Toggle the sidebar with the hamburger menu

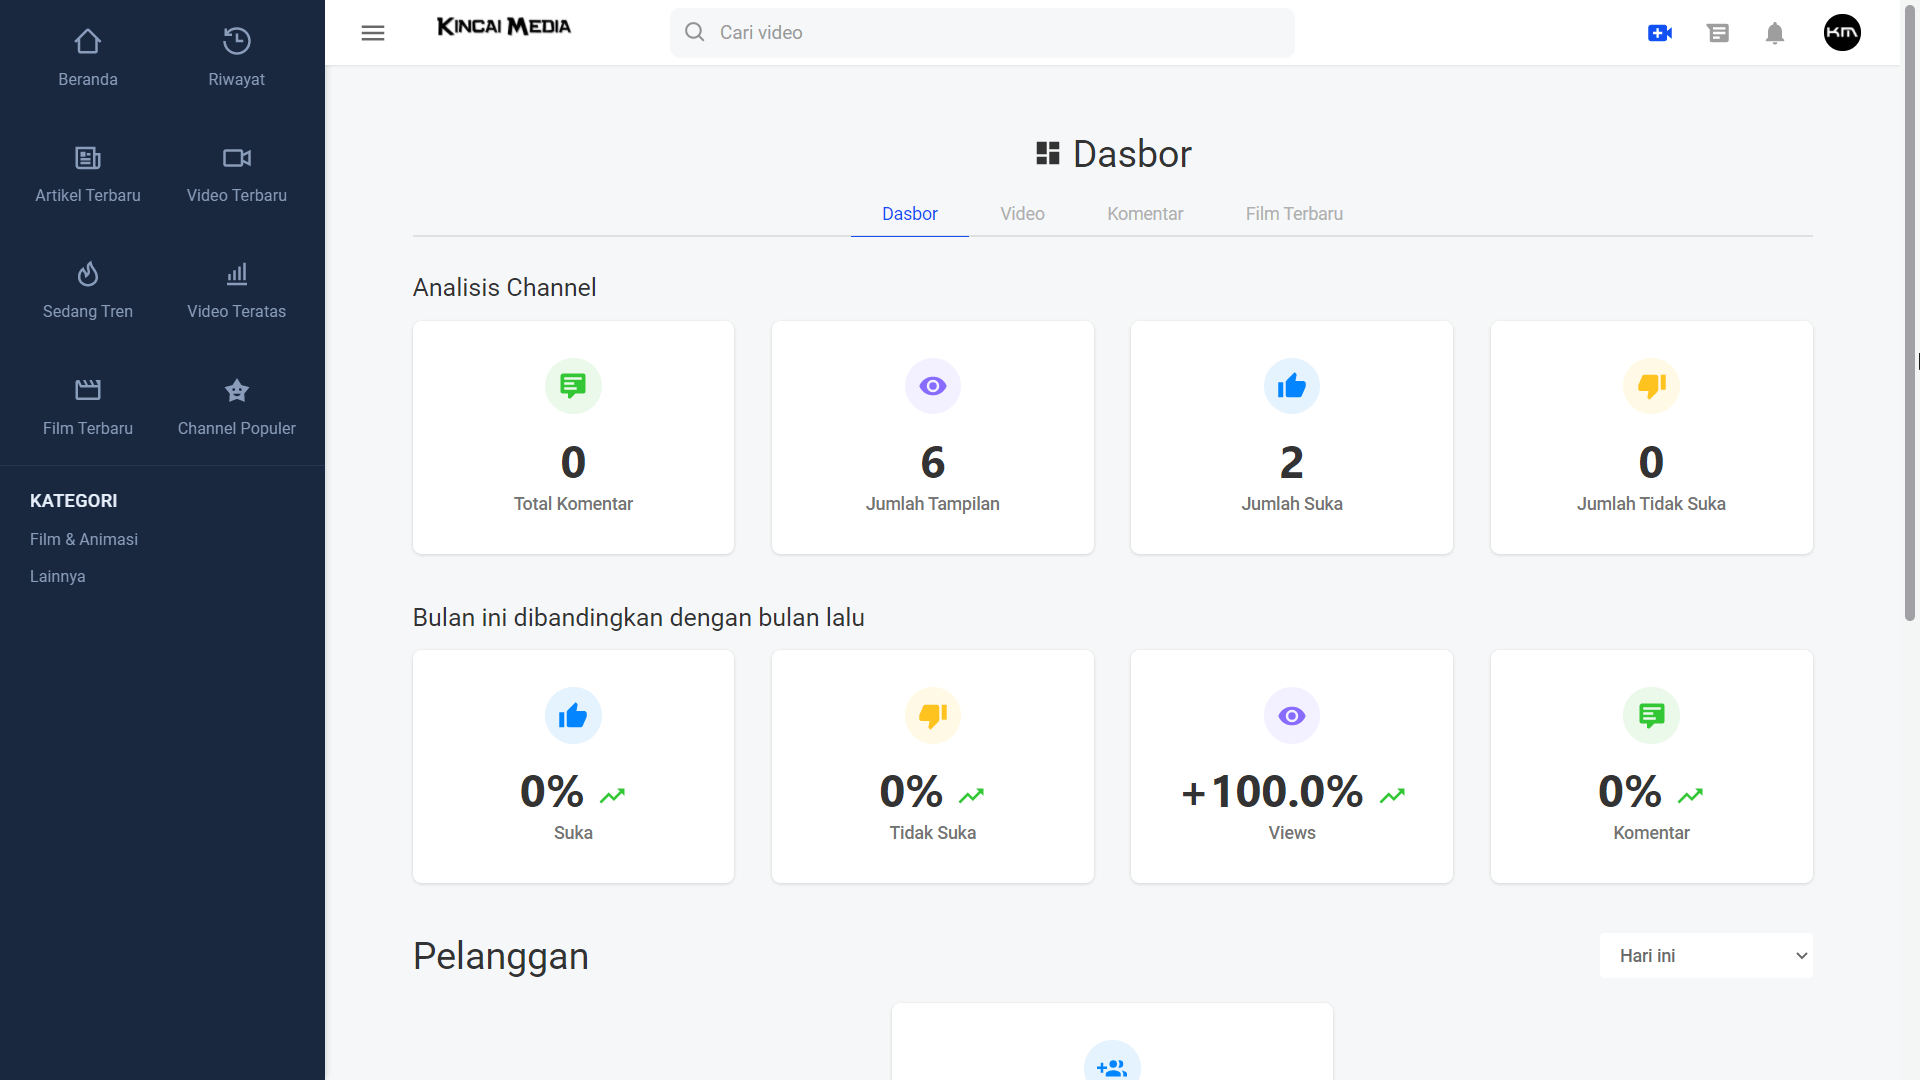click(x=372, y=32)
